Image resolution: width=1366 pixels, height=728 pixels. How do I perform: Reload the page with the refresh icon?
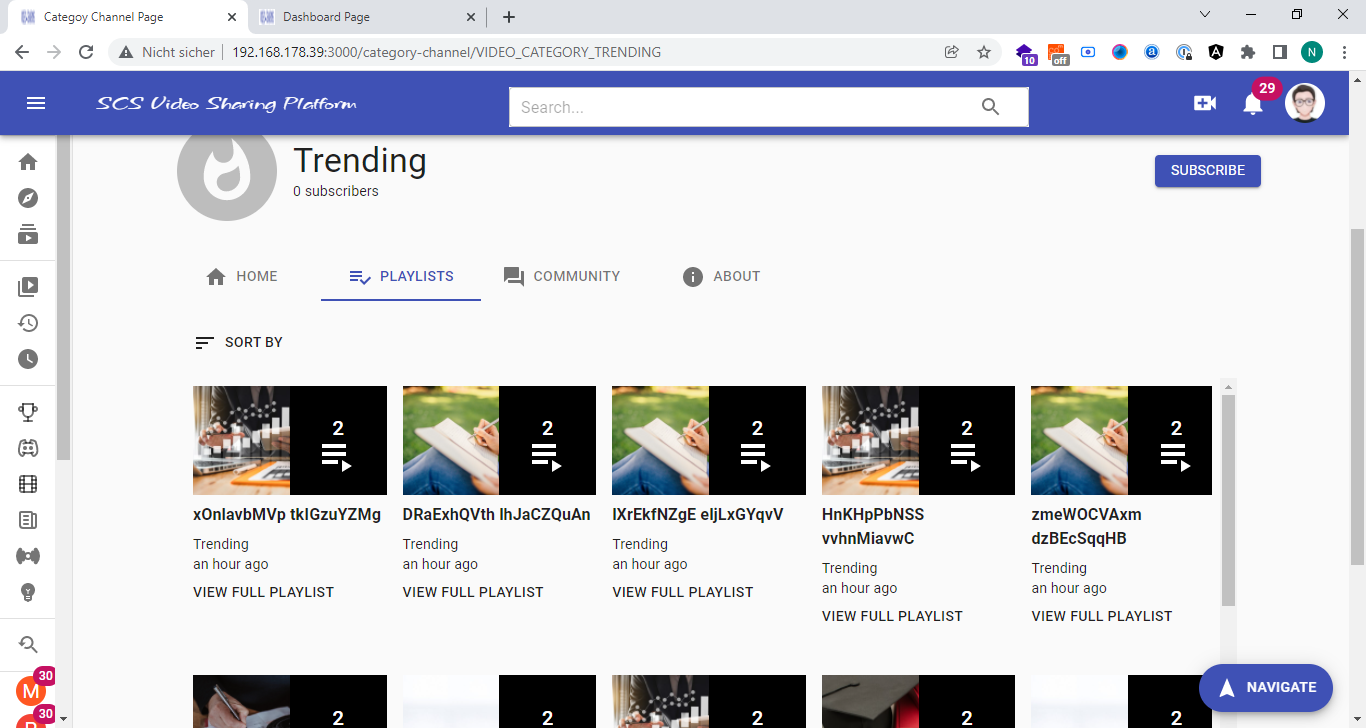86,52
